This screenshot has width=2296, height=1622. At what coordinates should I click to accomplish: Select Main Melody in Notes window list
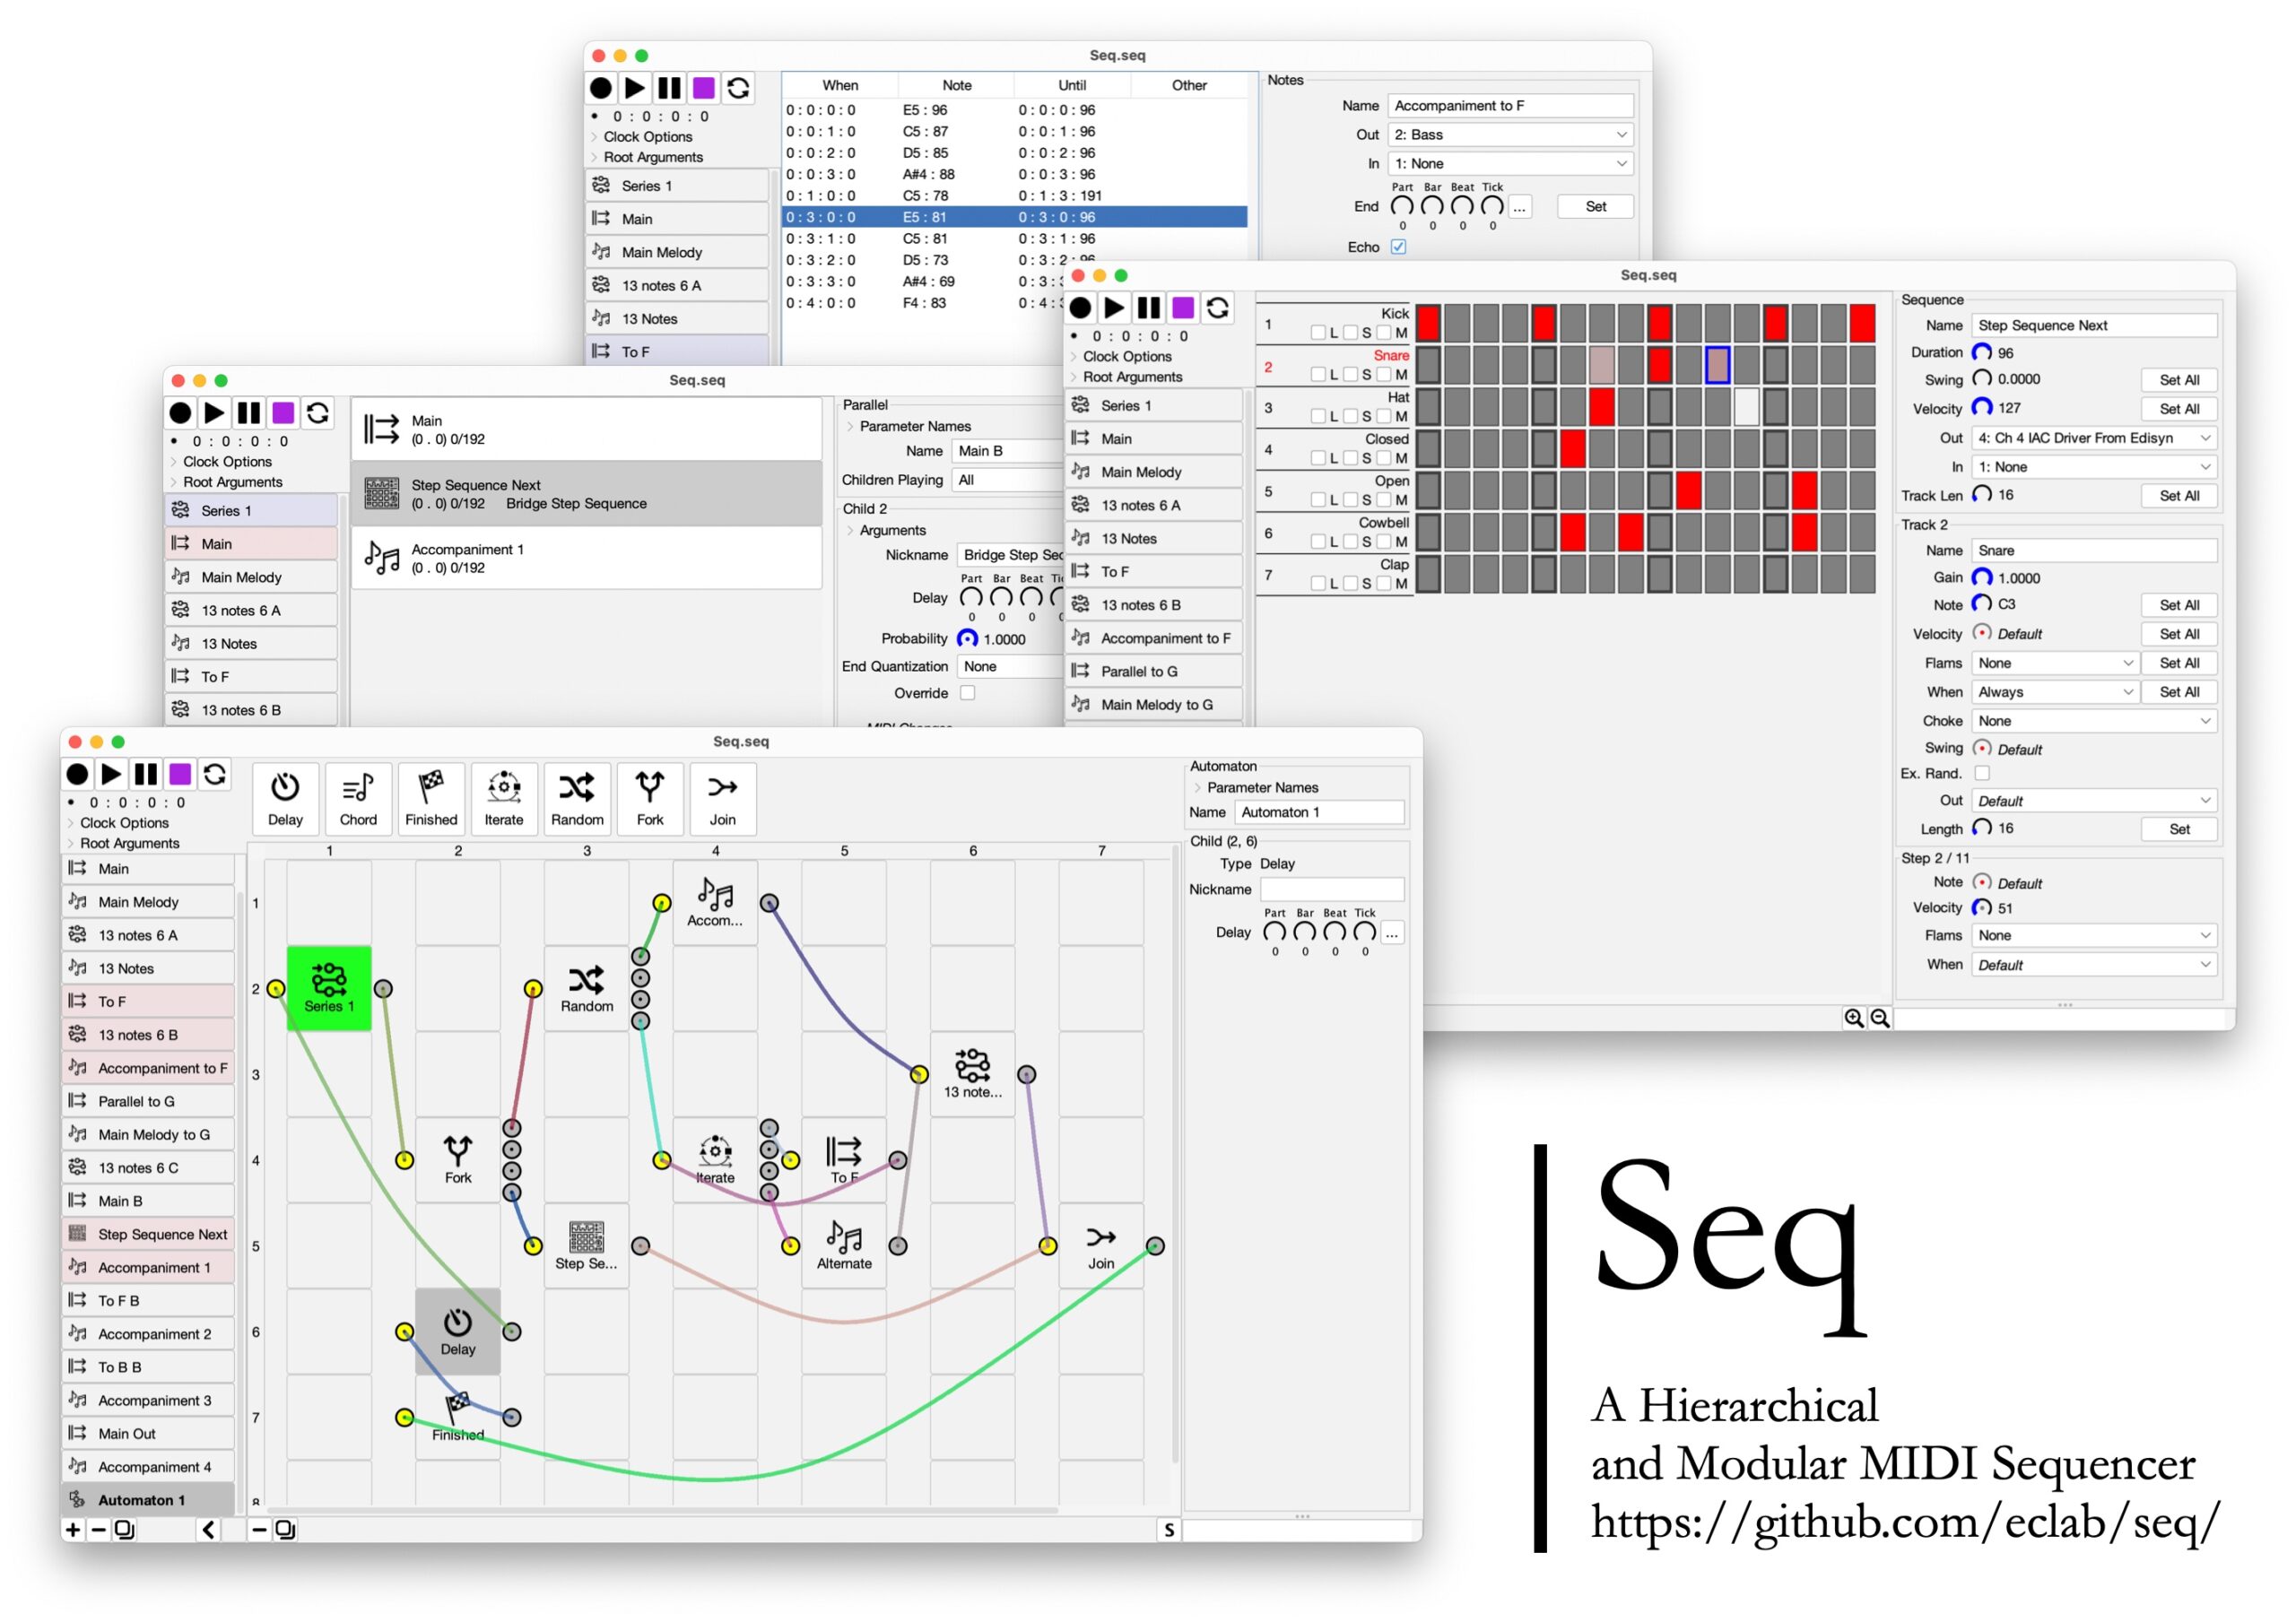(677, 252)
